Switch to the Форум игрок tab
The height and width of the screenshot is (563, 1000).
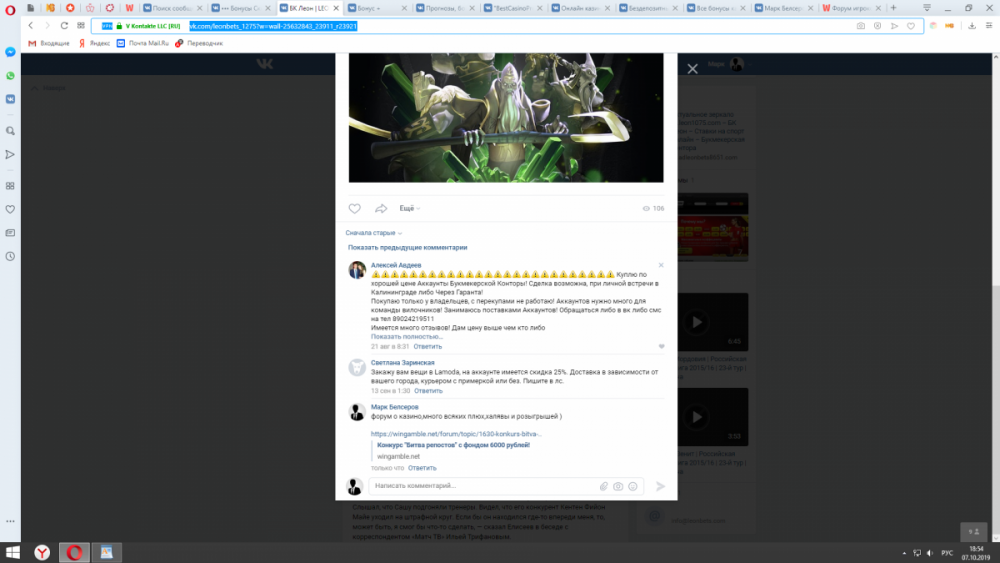pyautogui.click(x=852, y=8)
